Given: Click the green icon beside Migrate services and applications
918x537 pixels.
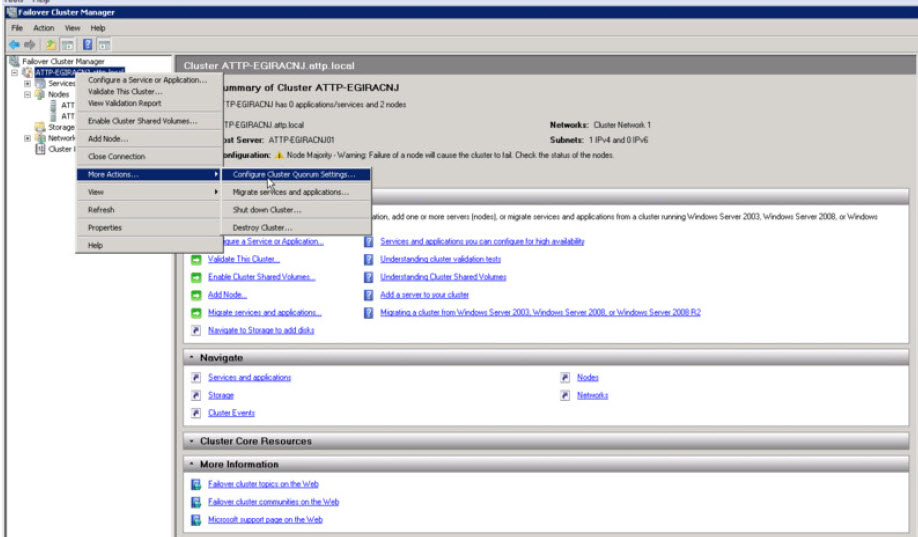Looking at the screenshot, I should (196, 313).
